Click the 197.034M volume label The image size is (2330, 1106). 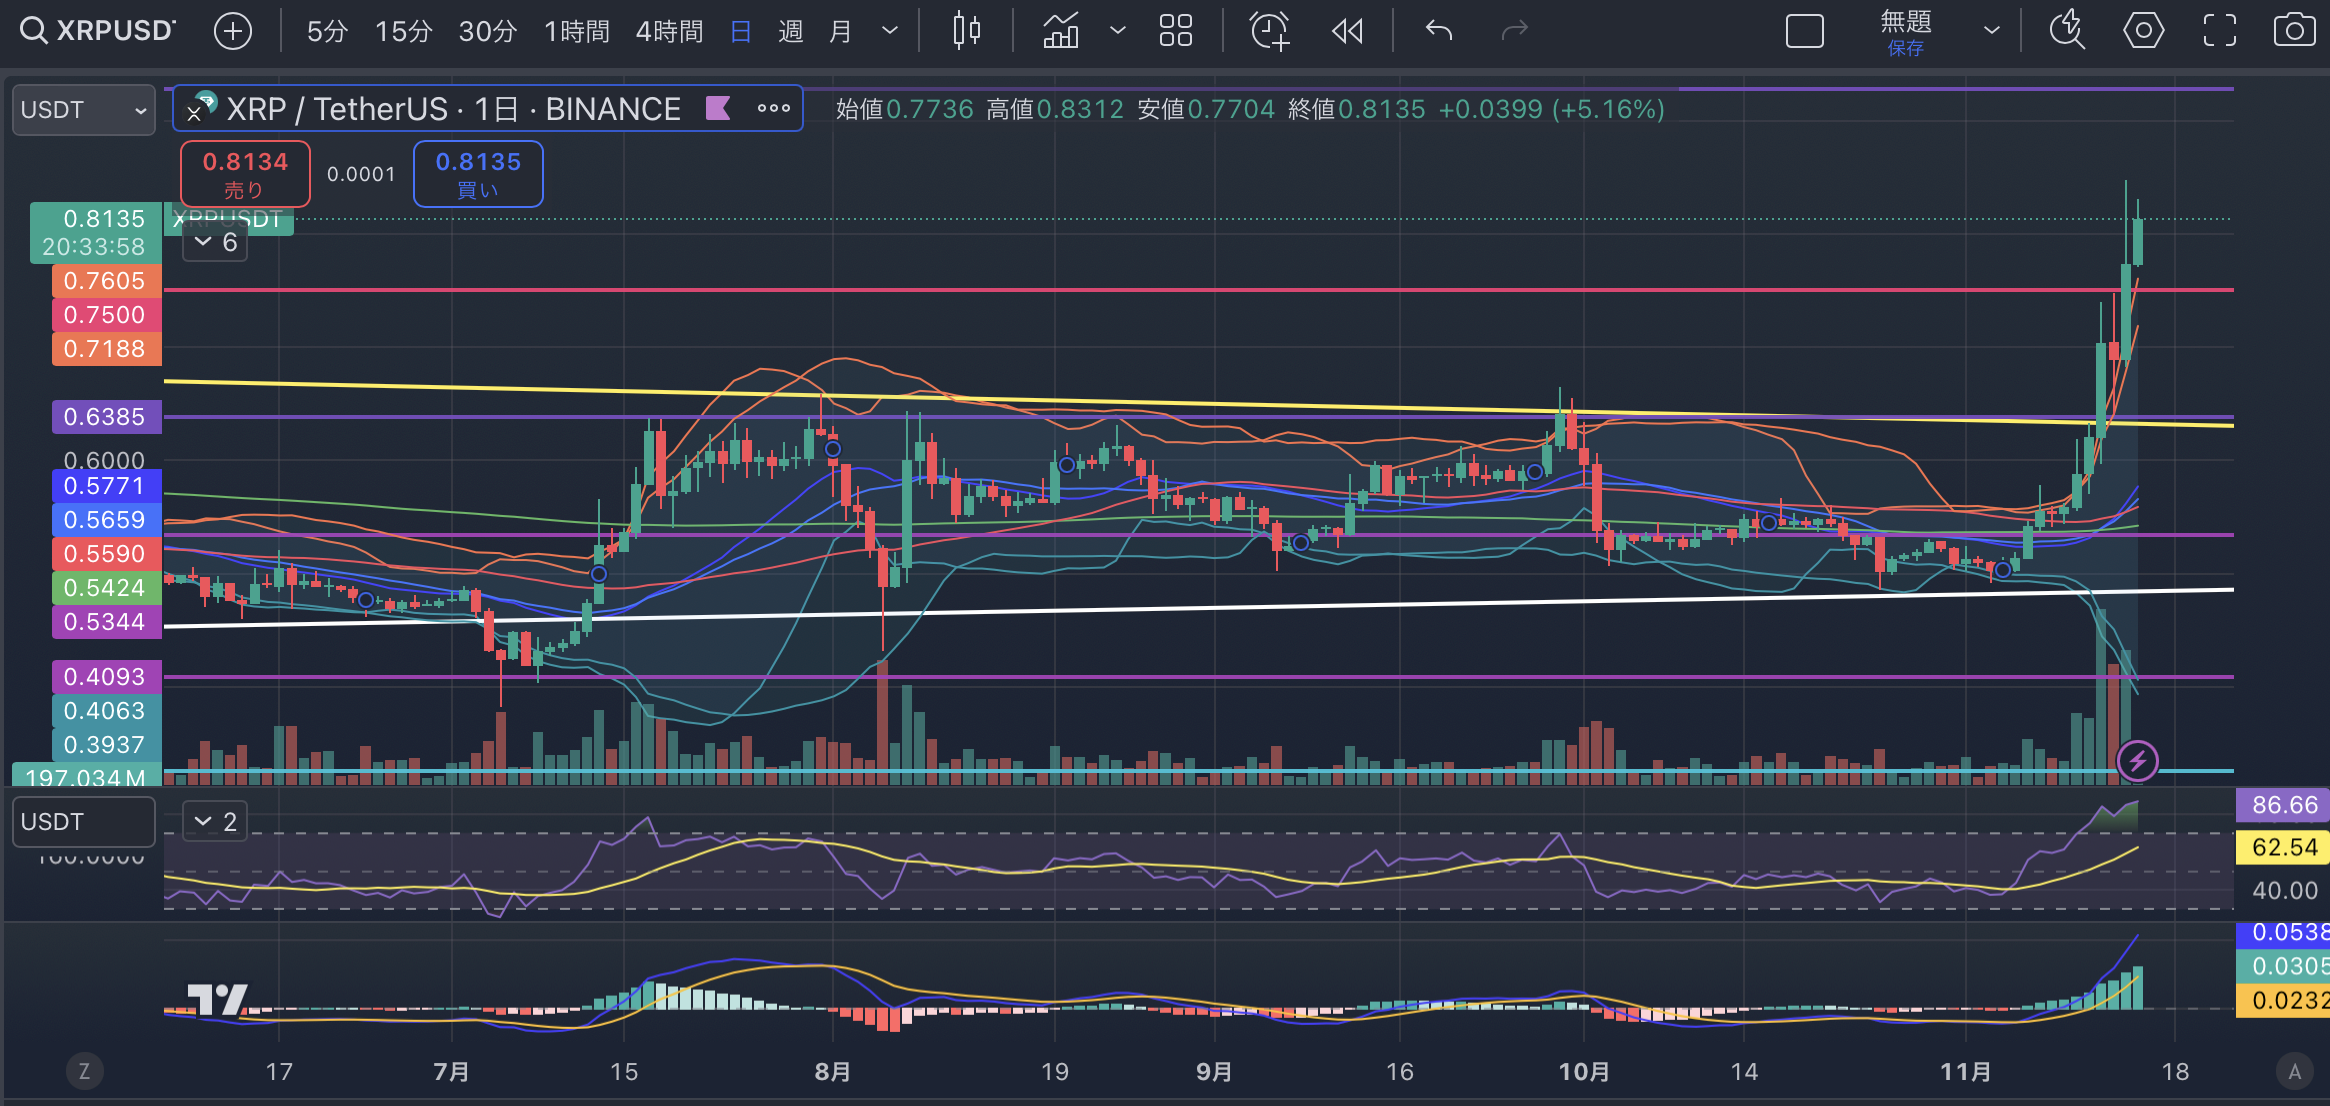[x=86, y=776]
